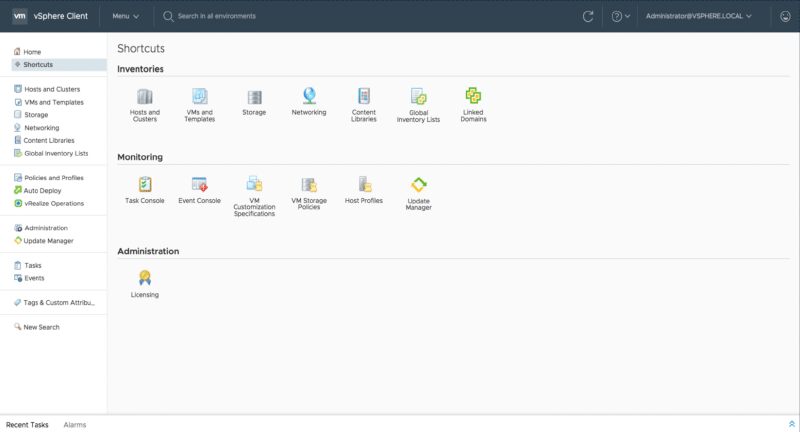Open VM Storage Policies icon
Image resolution: width=800 pixels, height=432 pixels.
pos(309,185)
